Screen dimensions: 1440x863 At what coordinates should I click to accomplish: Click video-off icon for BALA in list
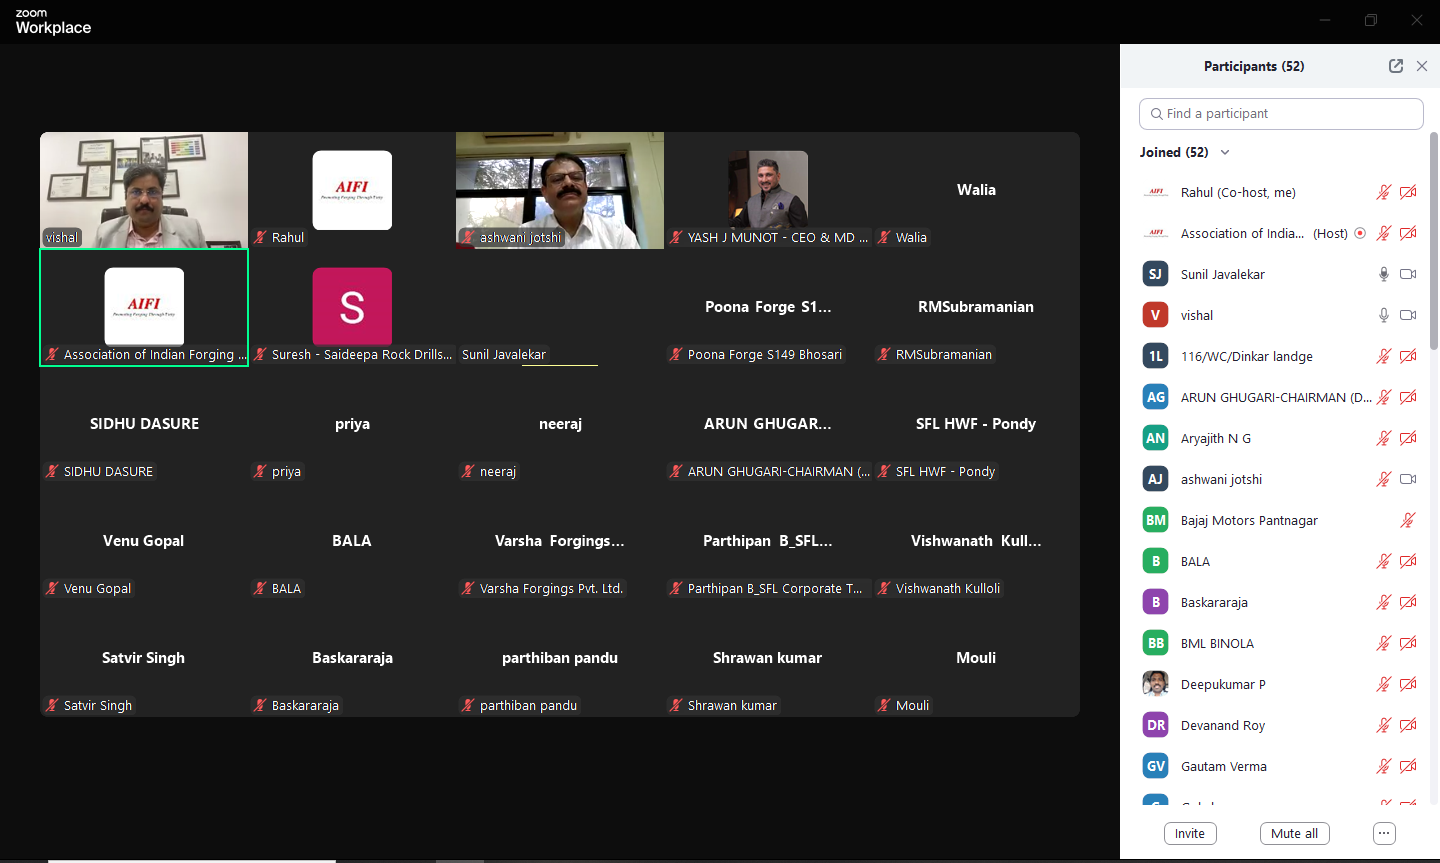(1408, 561)
